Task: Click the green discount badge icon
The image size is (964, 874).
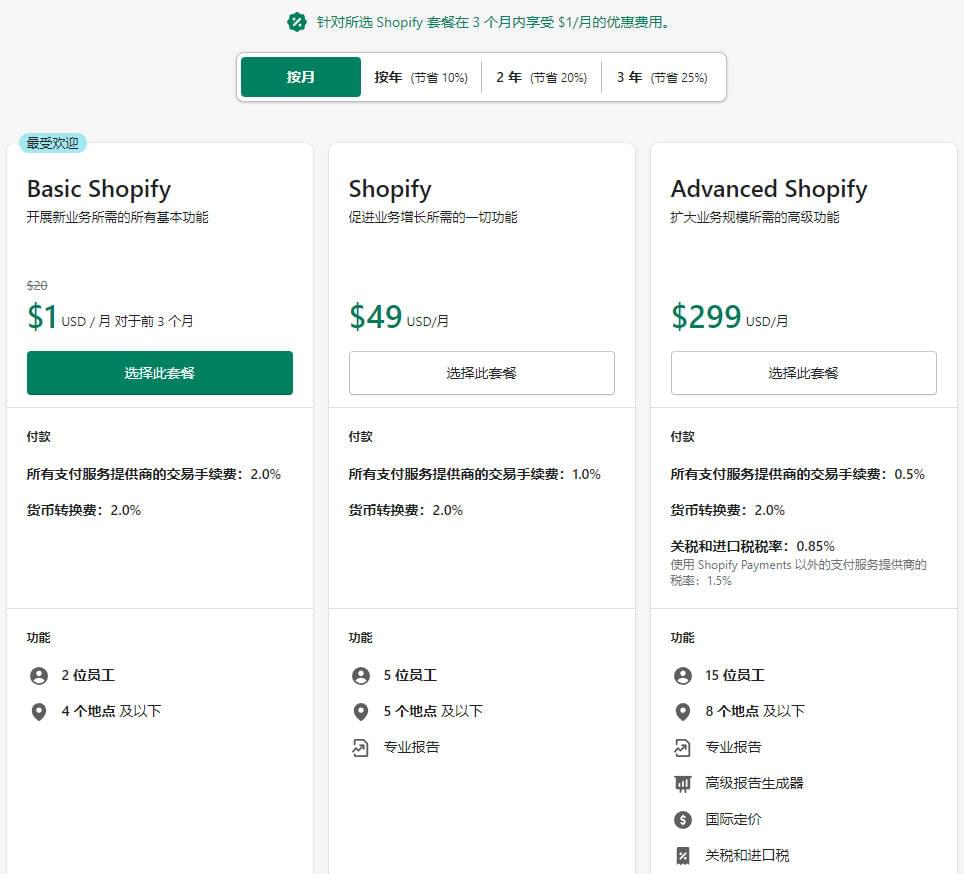Action: point(296,23)
